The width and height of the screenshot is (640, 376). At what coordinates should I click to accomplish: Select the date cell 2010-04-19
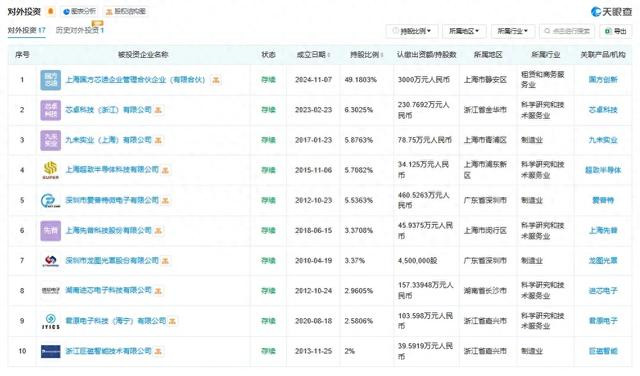[x=313, y=260]
